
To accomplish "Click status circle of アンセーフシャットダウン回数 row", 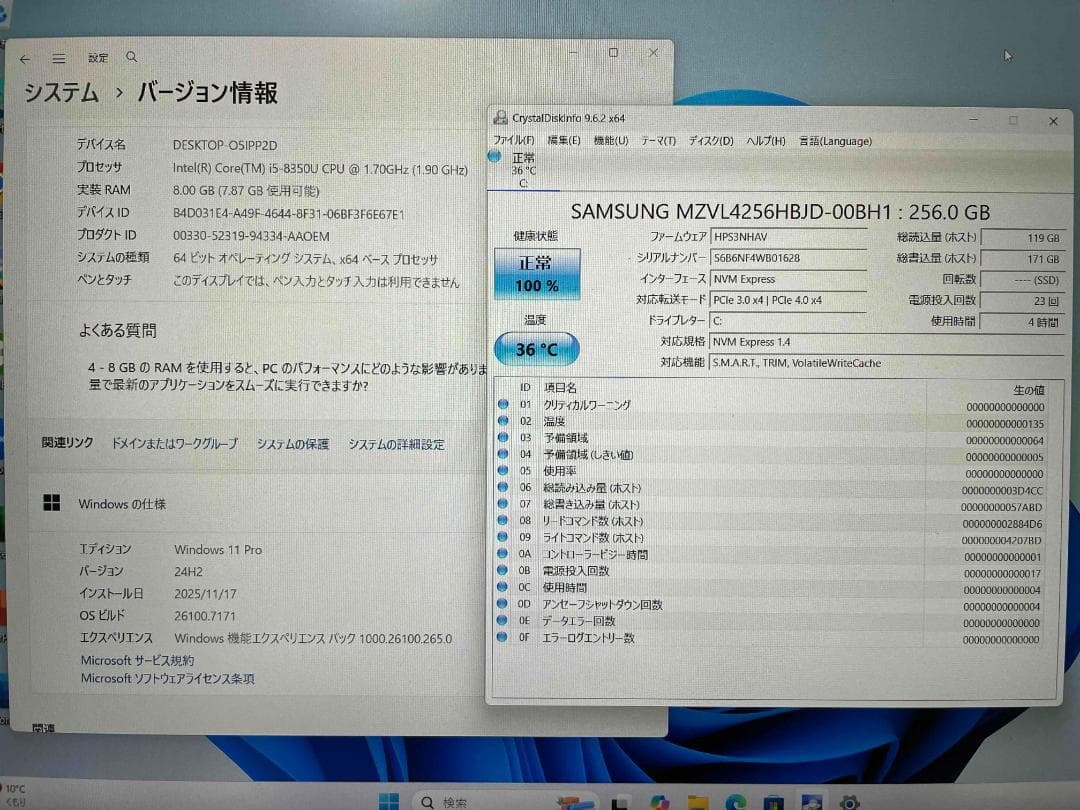I will tap(503, 603).
